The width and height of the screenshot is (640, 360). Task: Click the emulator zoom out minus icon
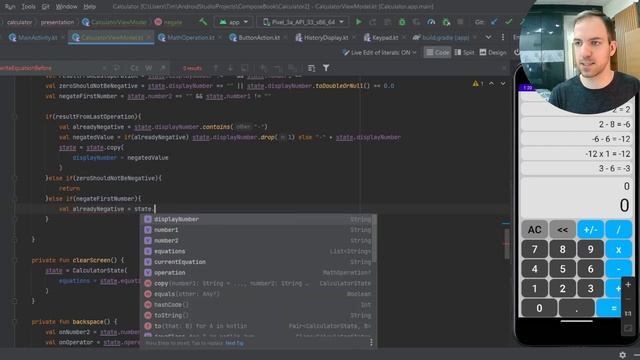628,299
